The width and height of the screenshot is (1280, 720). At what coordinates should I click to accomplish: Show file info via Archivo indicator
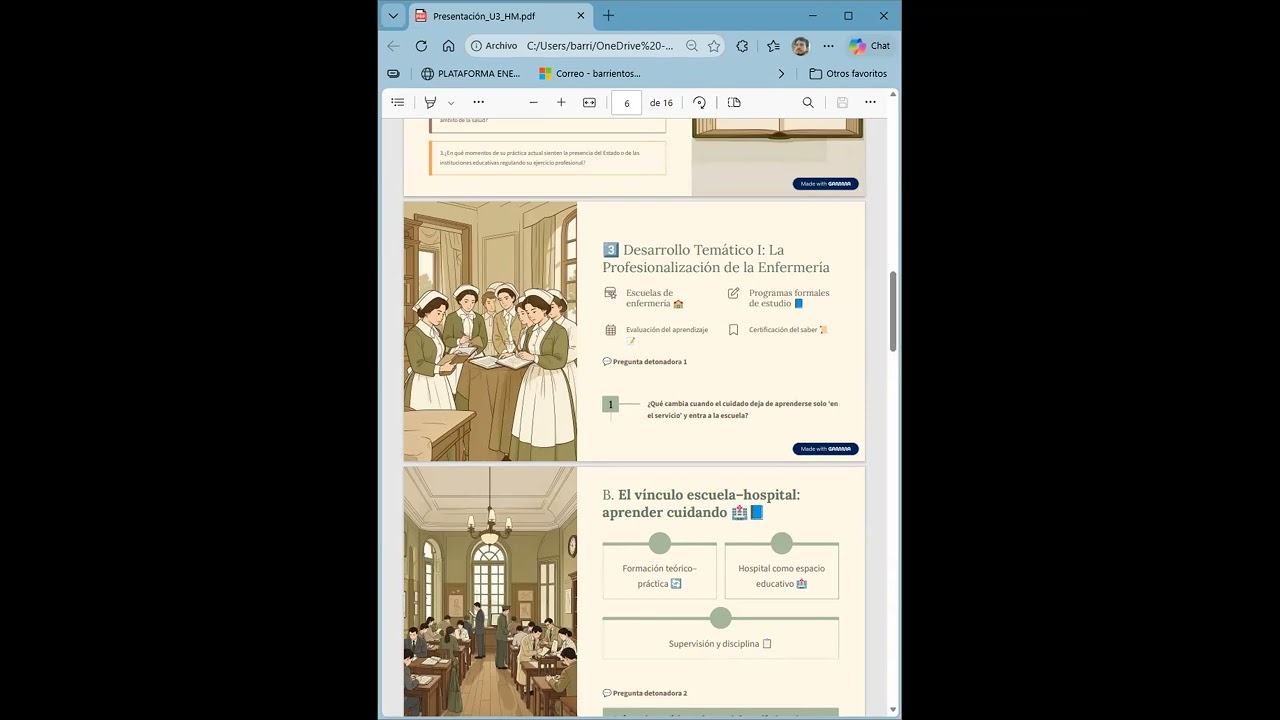click(x=494, y=46)
